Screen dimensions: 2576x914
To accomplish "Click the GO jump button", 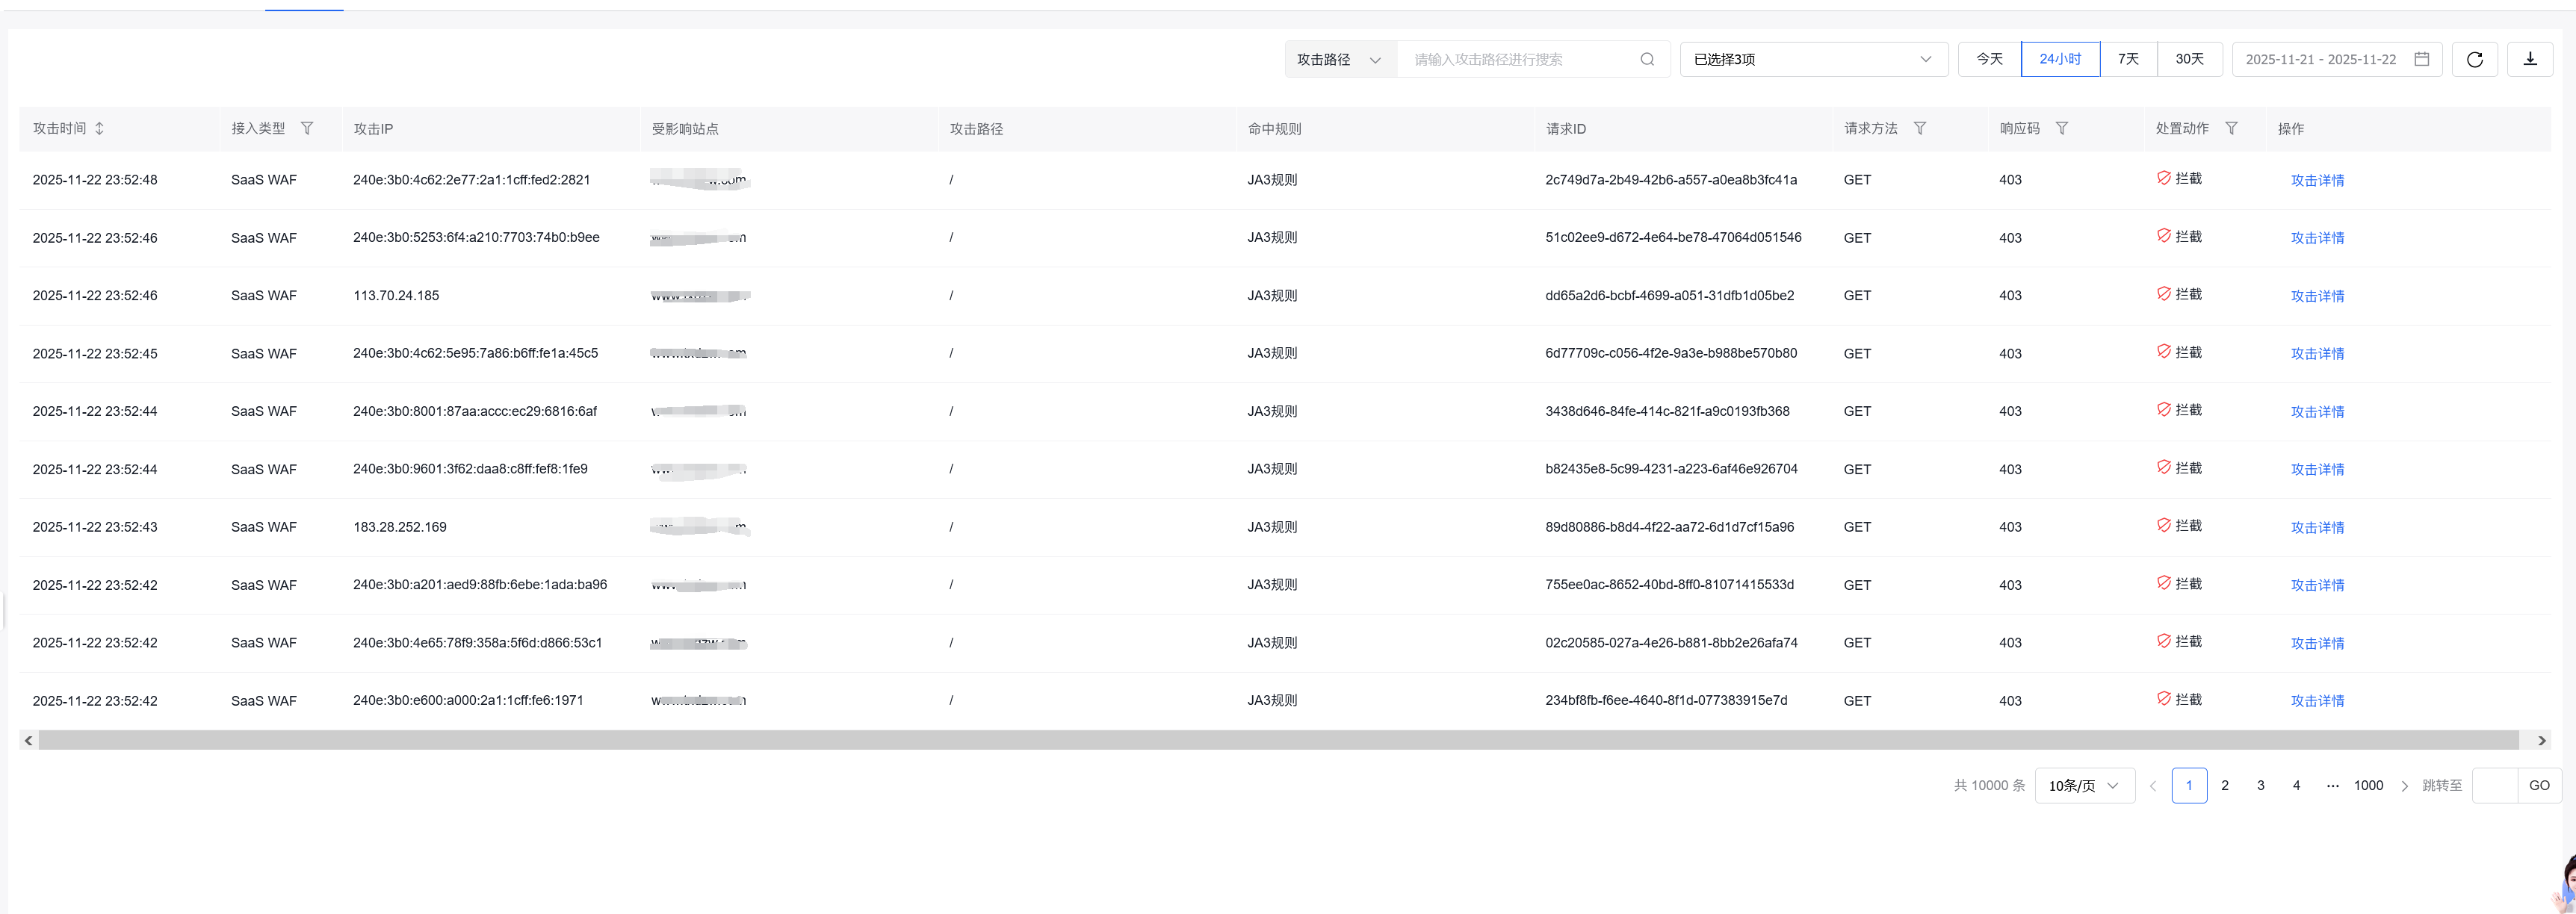I will pos(2539,786).
